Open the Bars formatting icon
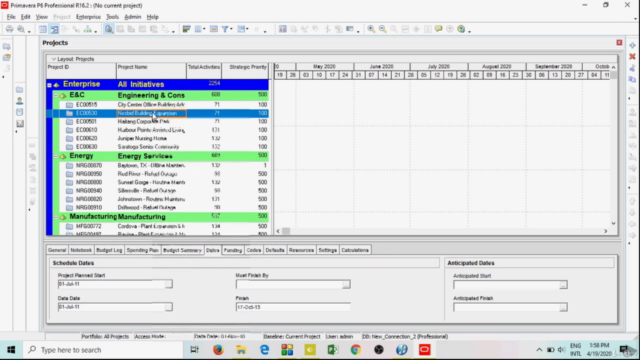The image size is (640, 360). point(187,29)
